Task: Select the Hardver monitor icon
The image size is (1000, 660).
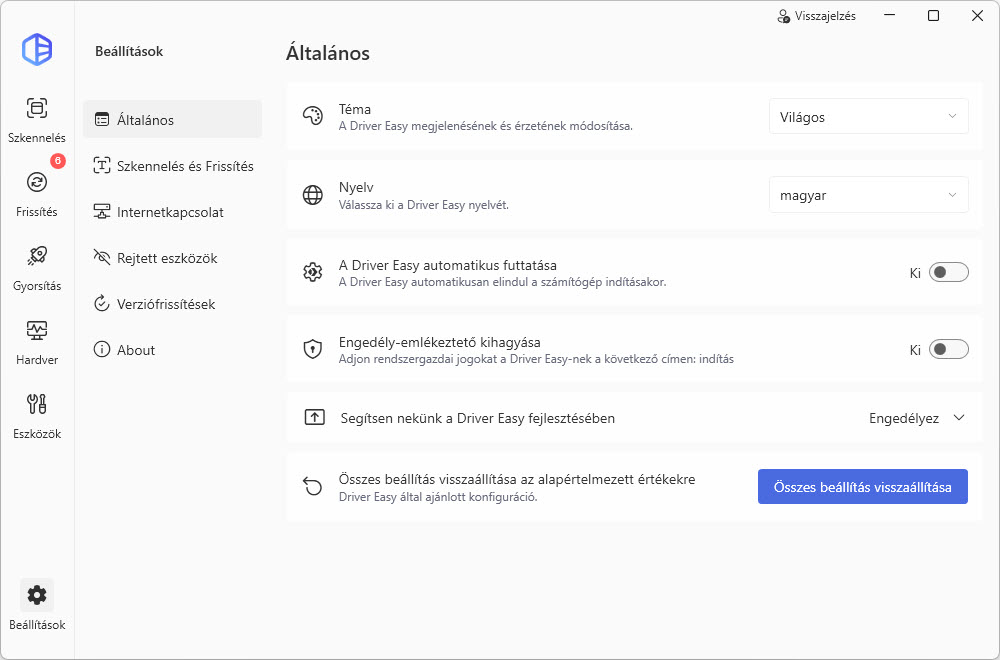Action: coord(37,330)
